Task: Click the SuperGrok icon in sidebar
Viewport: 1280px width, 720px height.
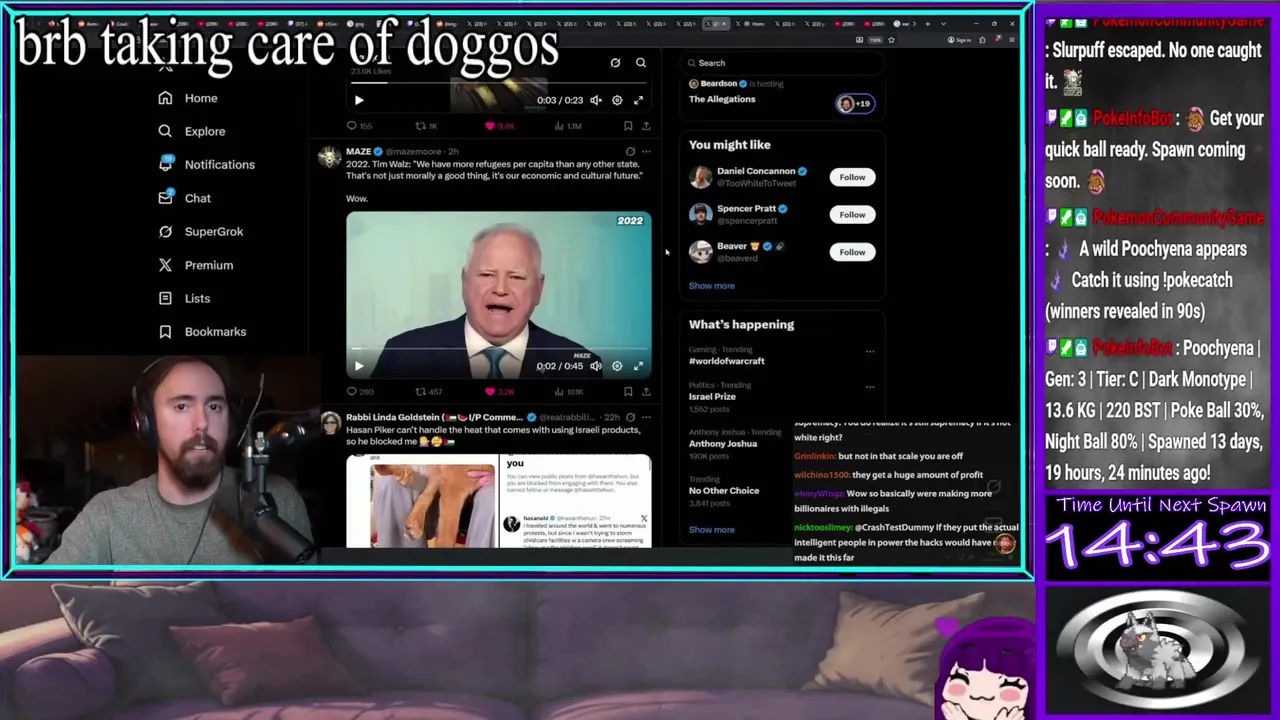Action: [x=165, y=231]
